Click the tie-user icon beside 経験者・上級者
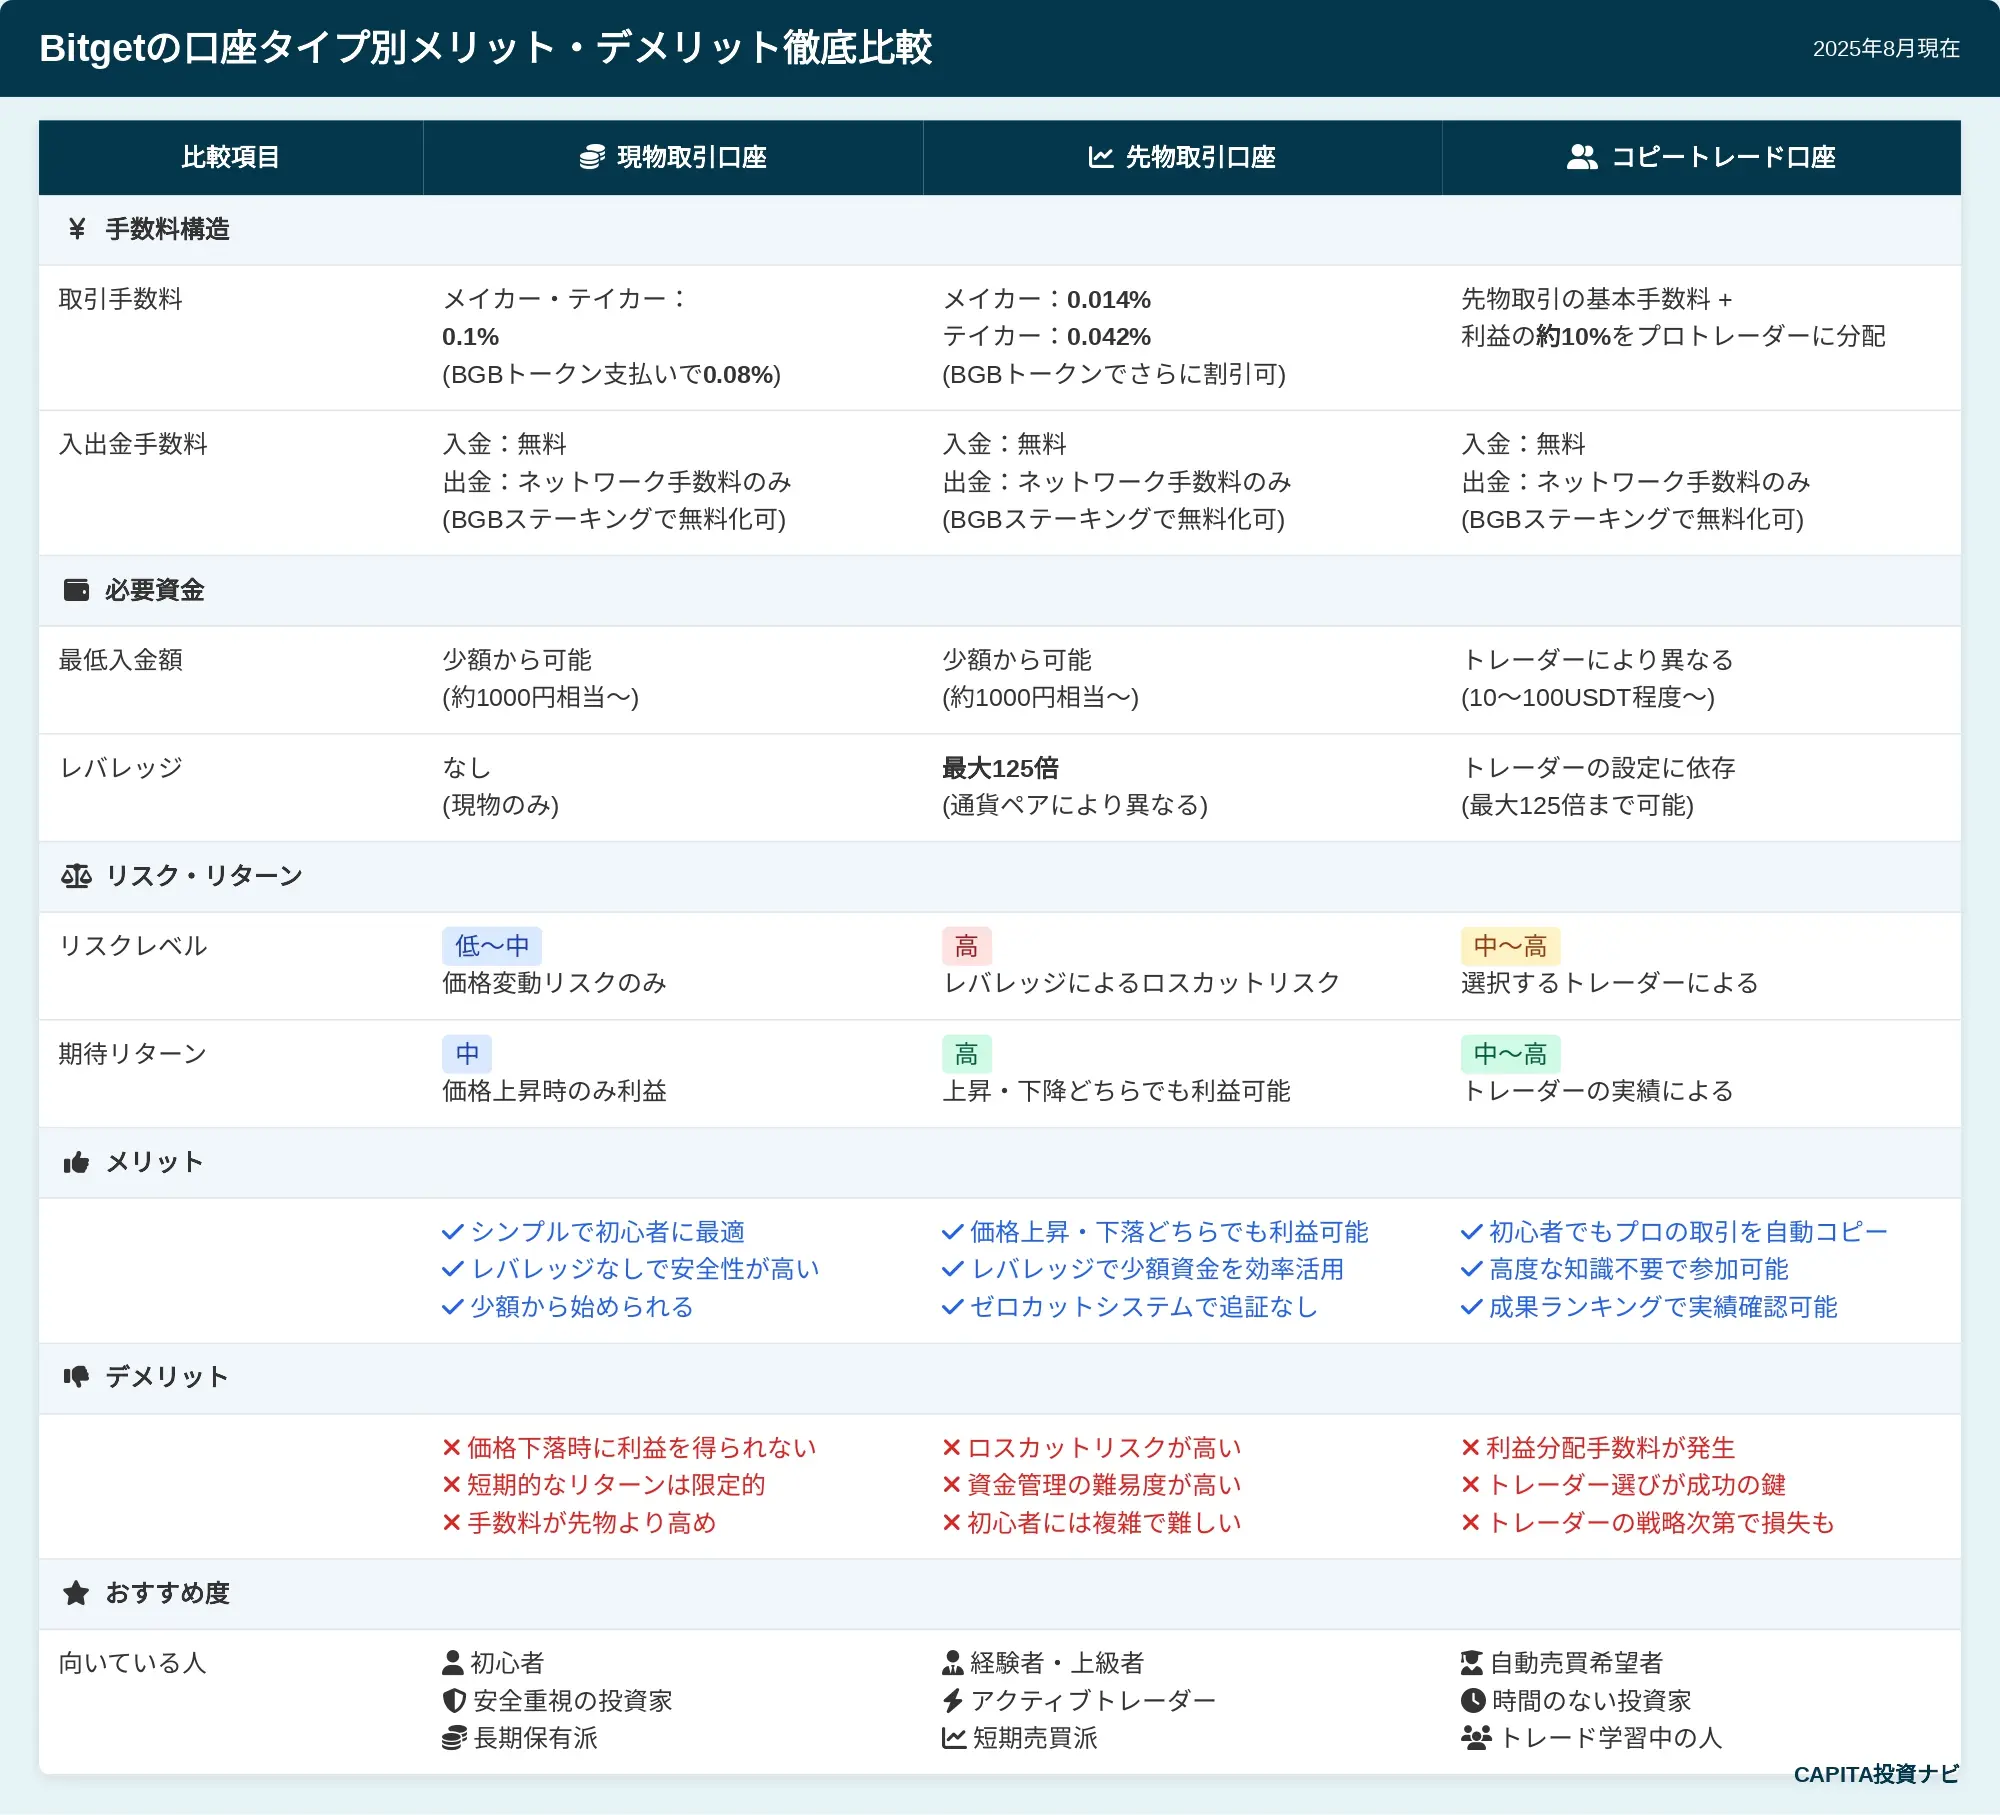 point(953,1663)
